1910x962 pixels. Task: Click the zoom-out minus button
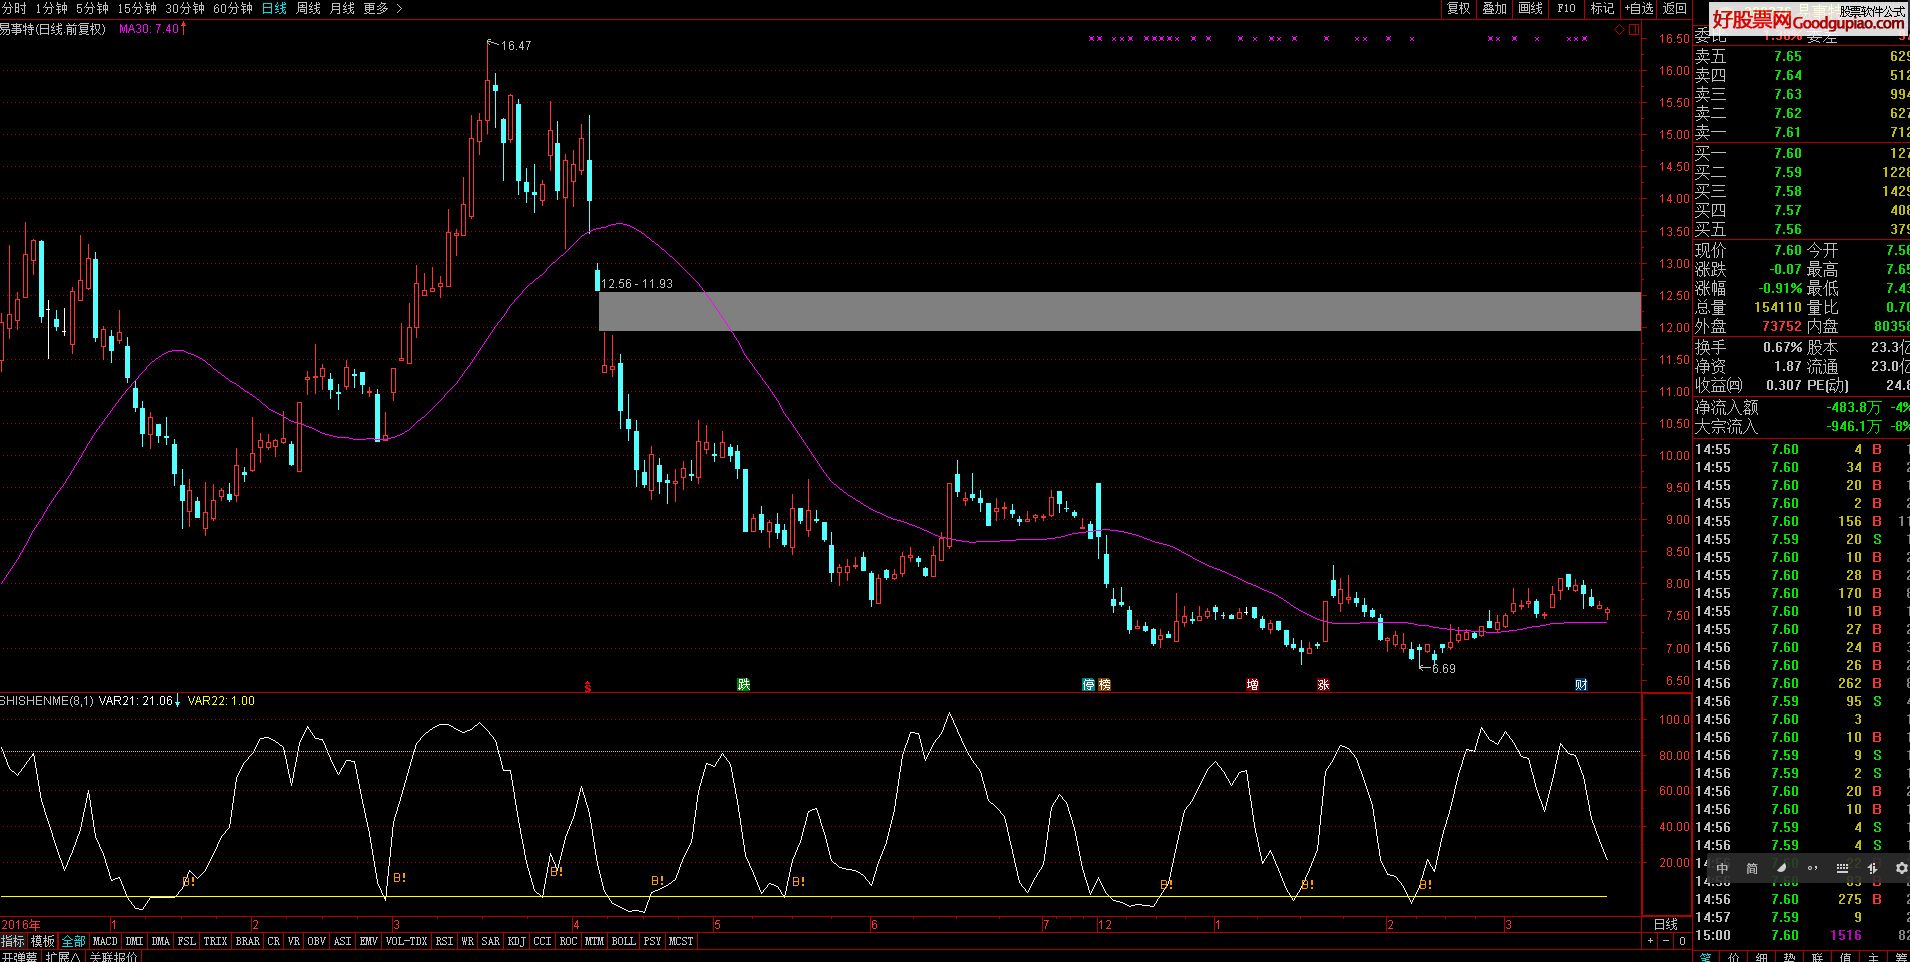coord(1667,941)
